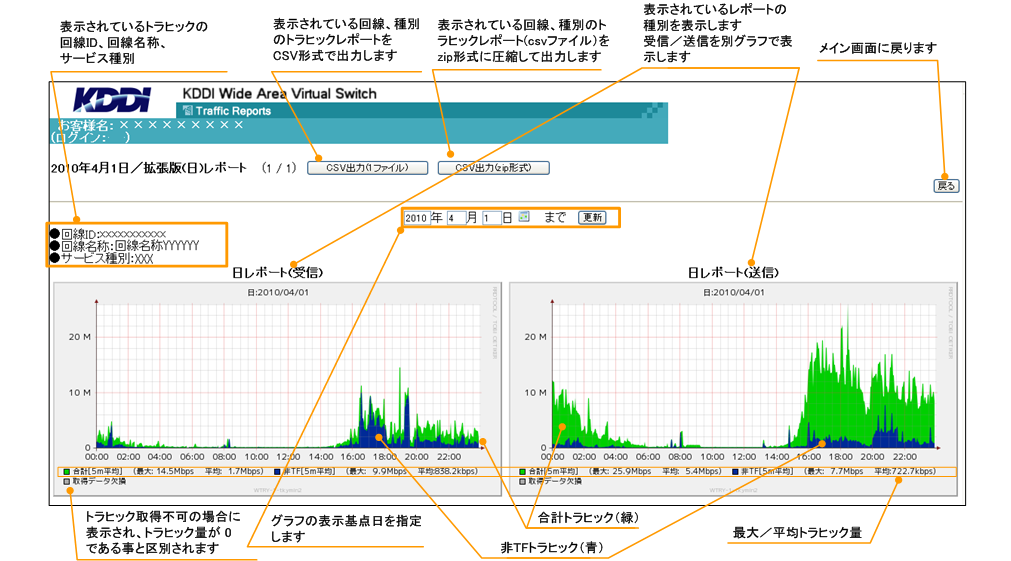Click the send graph's blue 非TF legend swatch
This screenshot has width=1011, height=561.
click(x=736, y=471)
